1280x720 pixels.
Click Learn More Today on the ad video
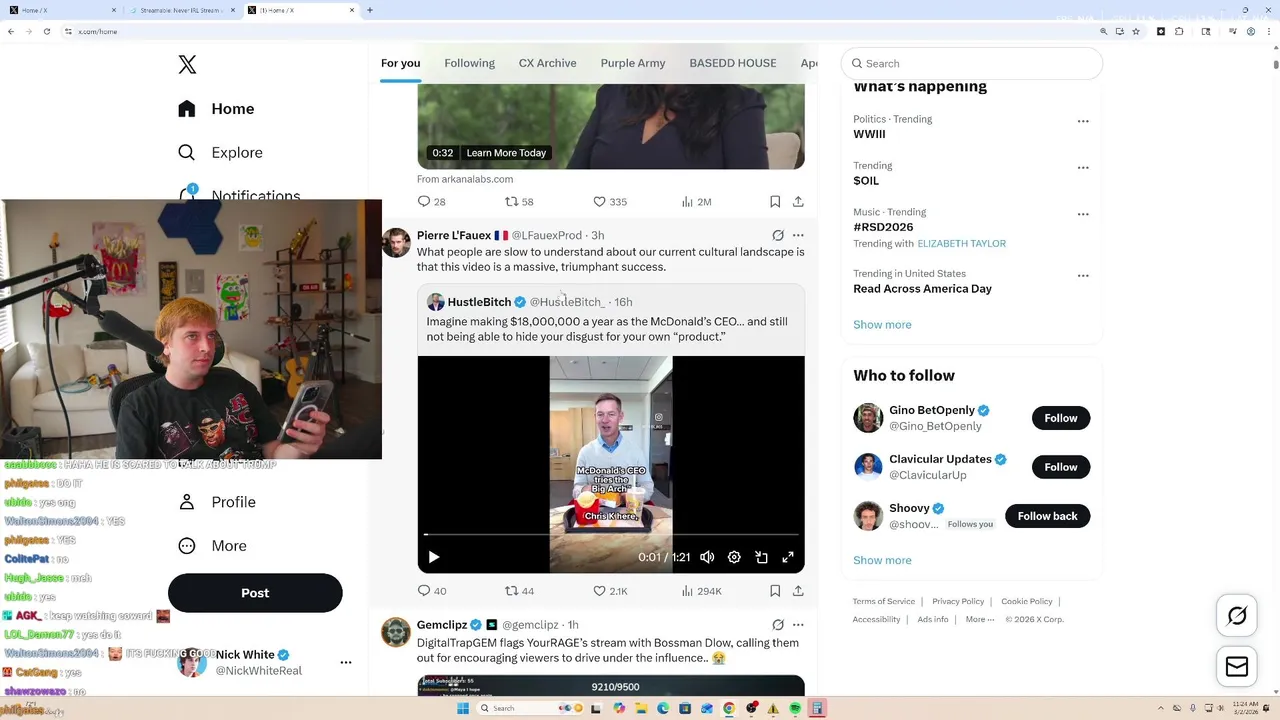(506, 153)
